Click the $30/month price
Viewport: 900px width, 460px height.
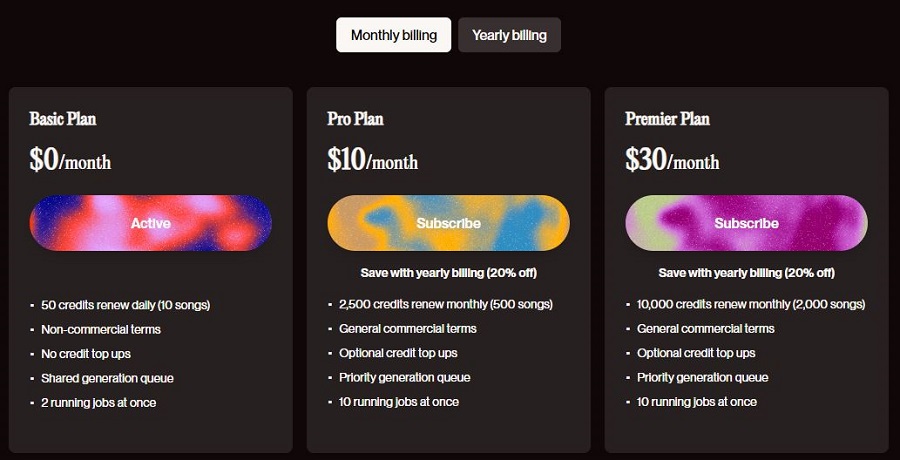click(672, 160)
